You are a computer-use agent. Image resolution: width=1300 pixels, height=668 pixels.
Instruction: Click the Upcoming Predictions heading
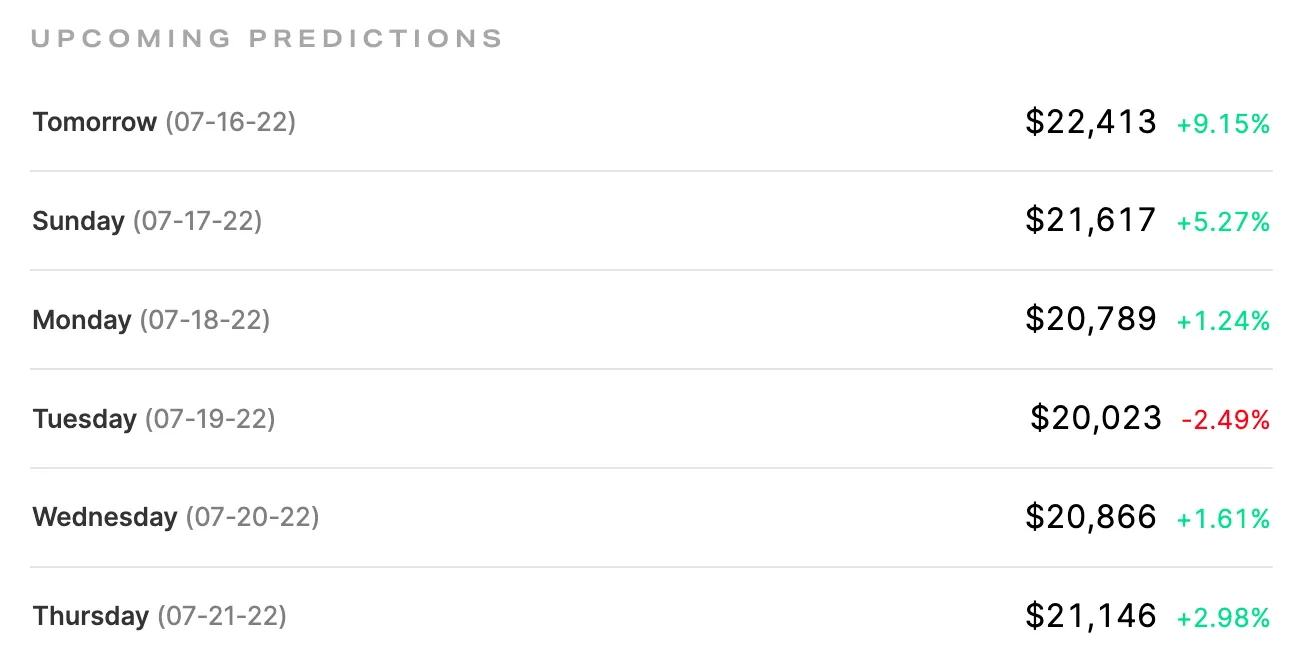[267, 39]
